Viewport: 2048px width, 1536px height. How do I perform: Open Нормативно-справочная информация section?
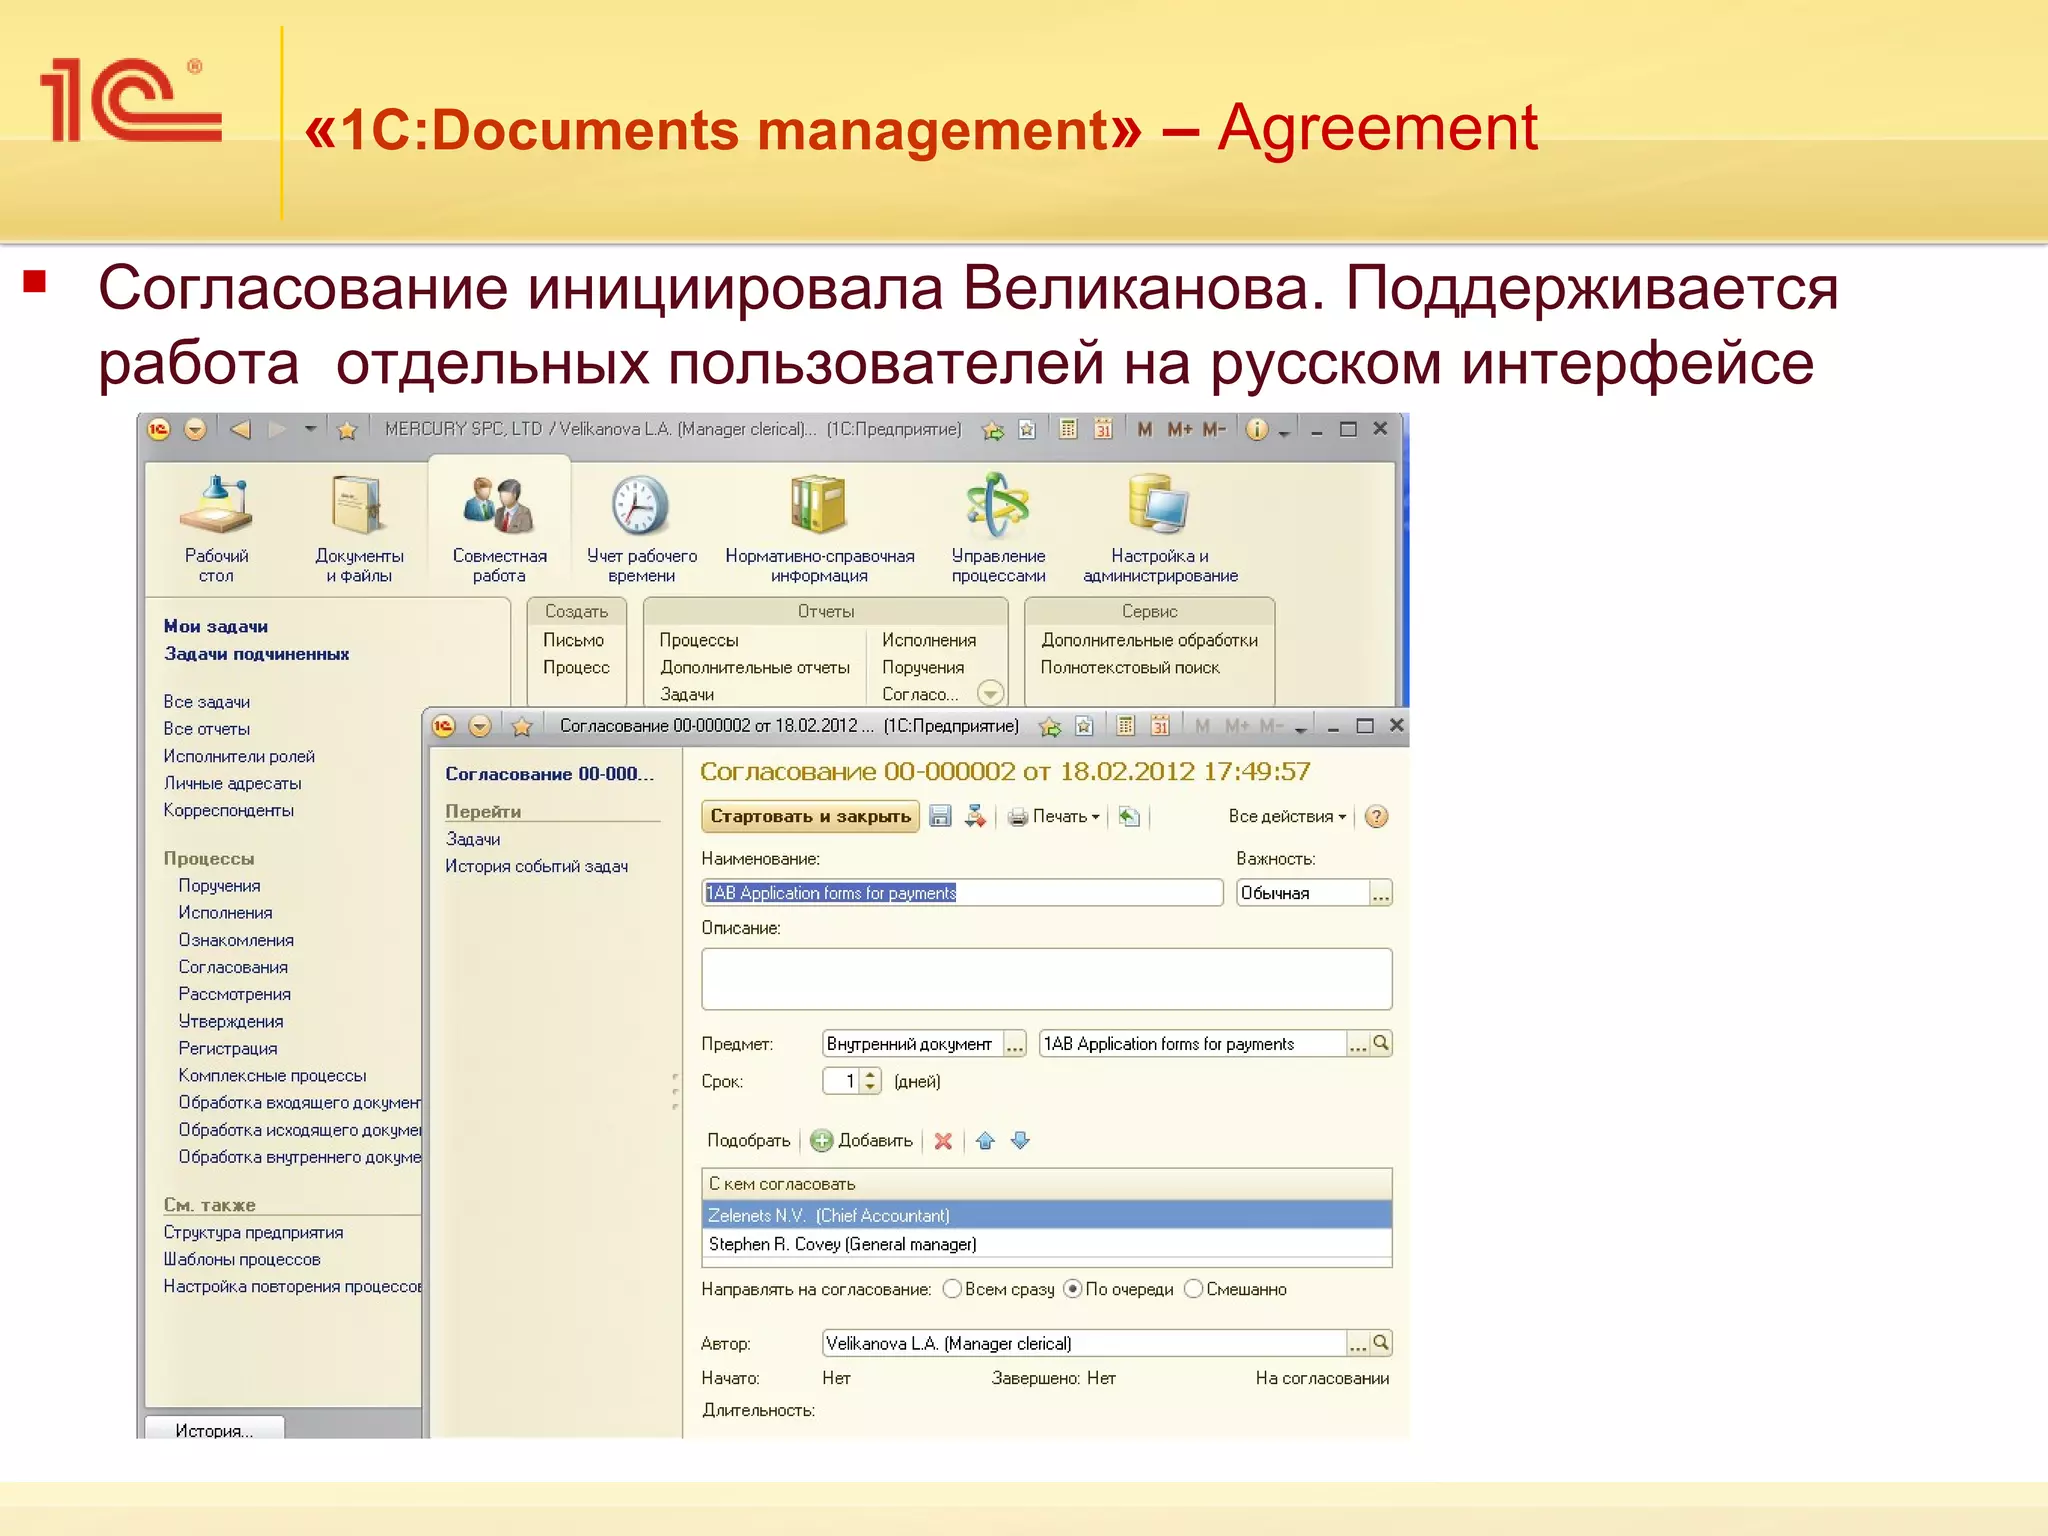[x=819, y=529]
